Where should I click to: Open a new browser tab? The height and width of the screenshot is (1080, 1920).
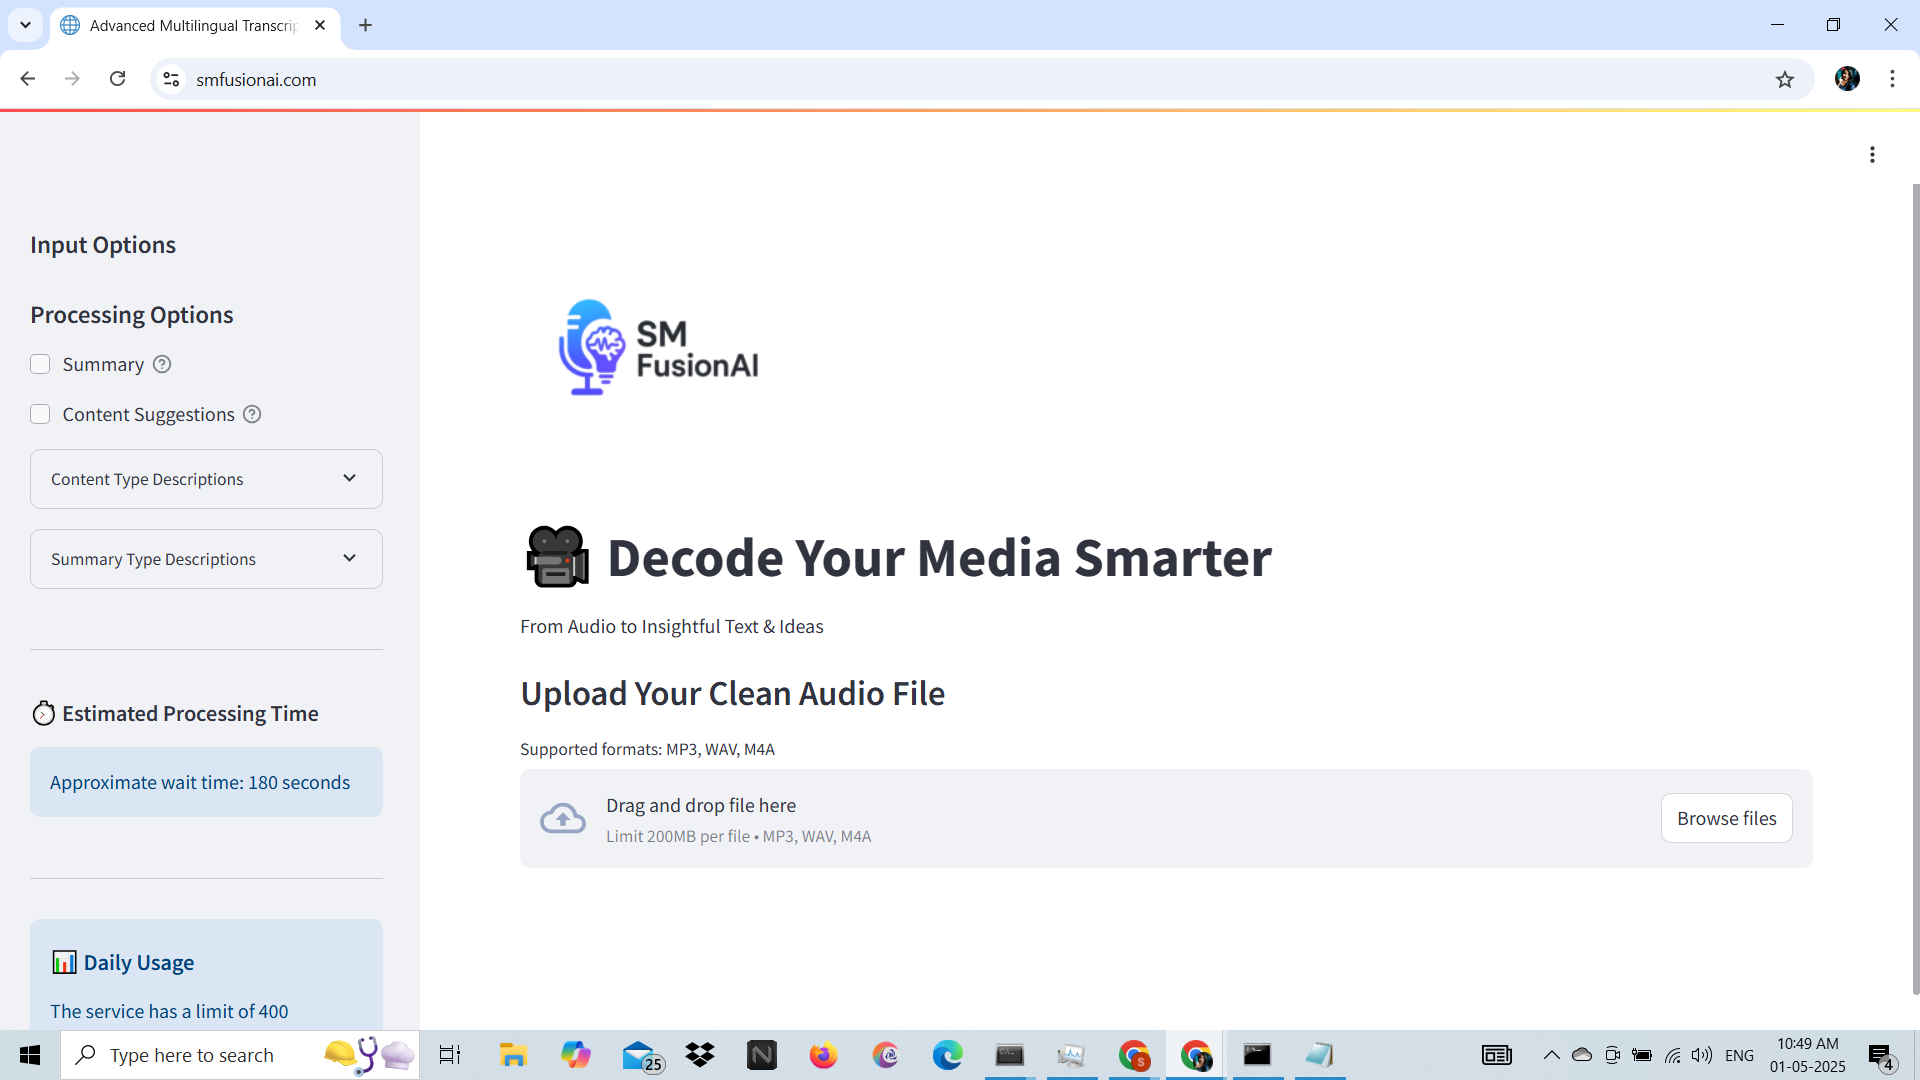pos(366,26)
